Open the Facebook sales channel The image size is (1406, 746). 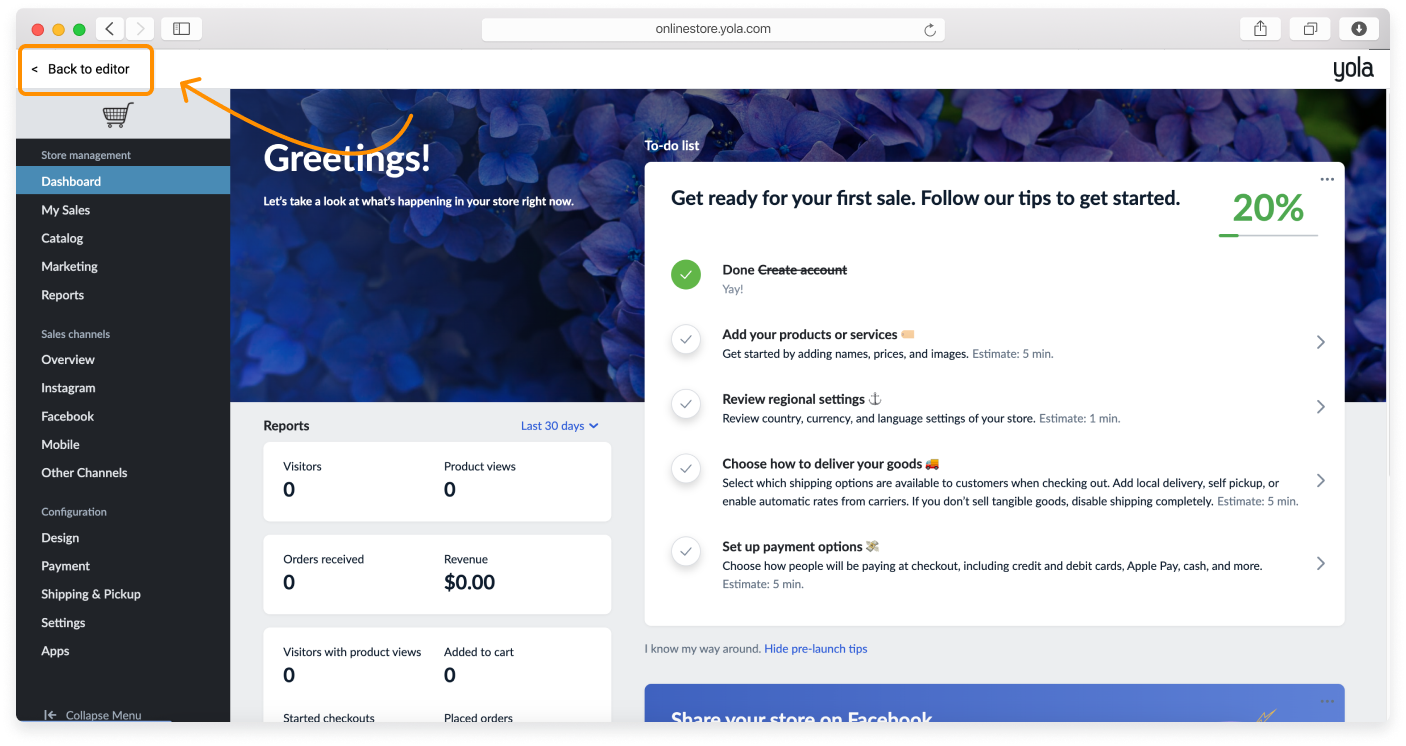click(67, 416)
